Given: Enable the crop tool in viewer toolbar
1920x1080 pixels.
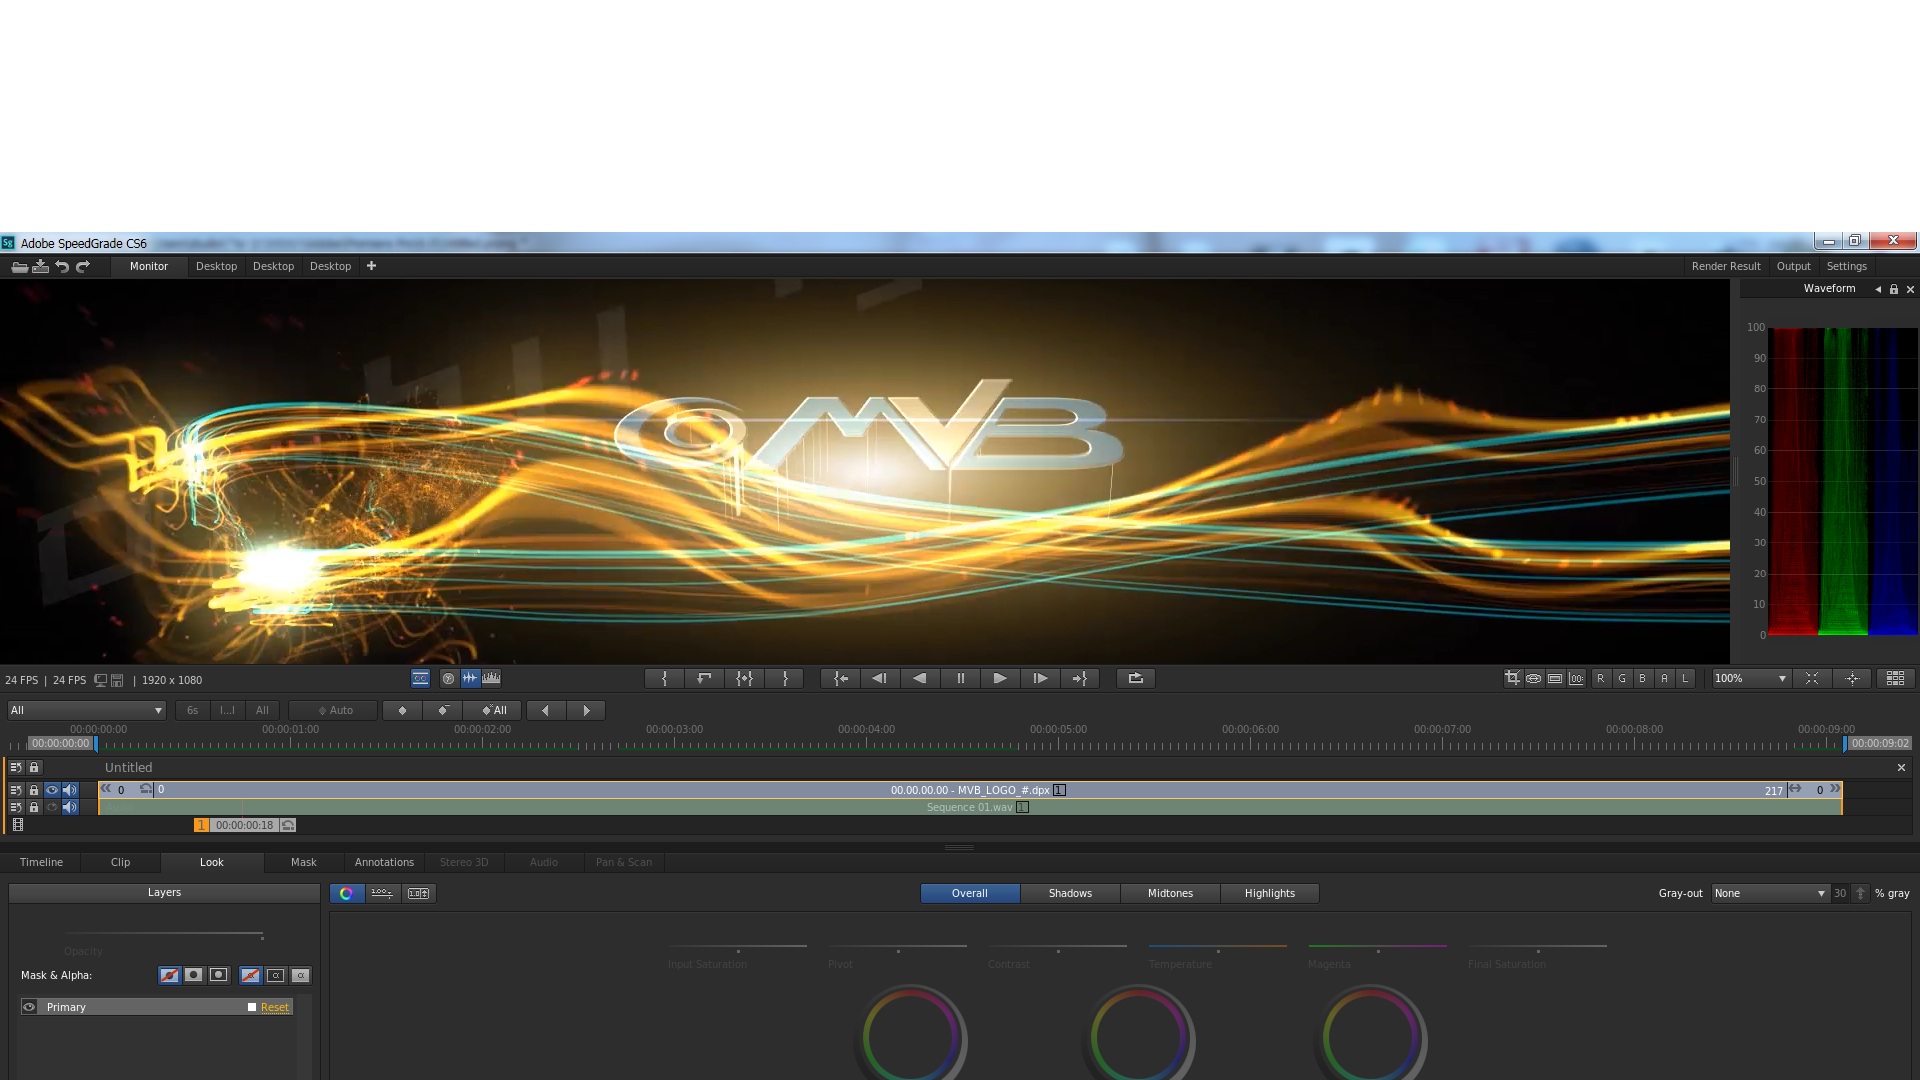Looking at the screenshot, I should pos(1512,678).
